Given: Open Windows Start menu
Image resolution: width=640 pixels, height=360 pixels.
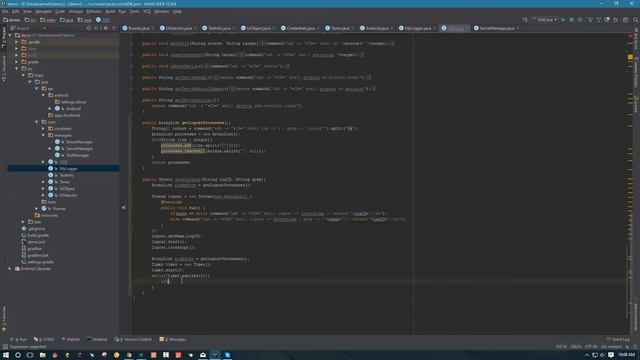Looking at the screenshot, I should (6, 355).
